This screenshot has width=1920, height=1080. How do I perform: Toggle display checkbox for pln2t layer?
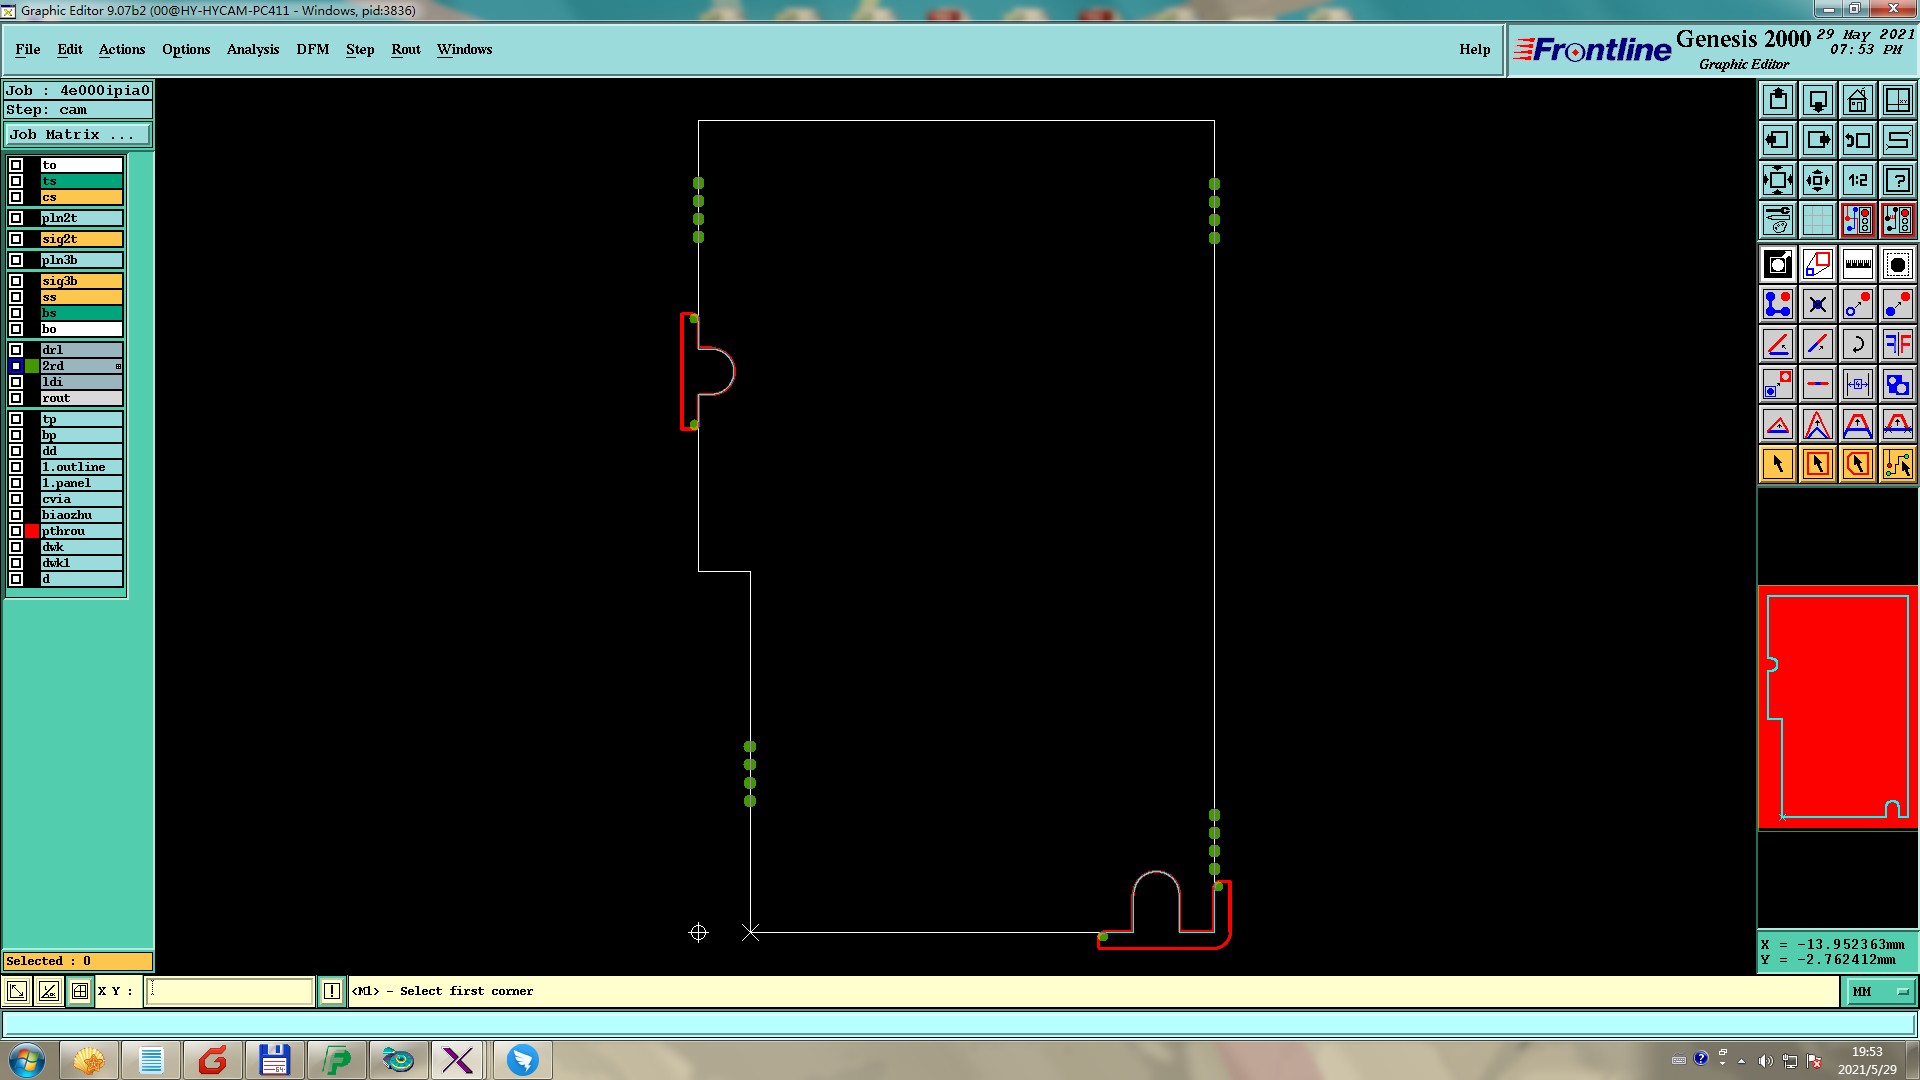tap(16, 218)
